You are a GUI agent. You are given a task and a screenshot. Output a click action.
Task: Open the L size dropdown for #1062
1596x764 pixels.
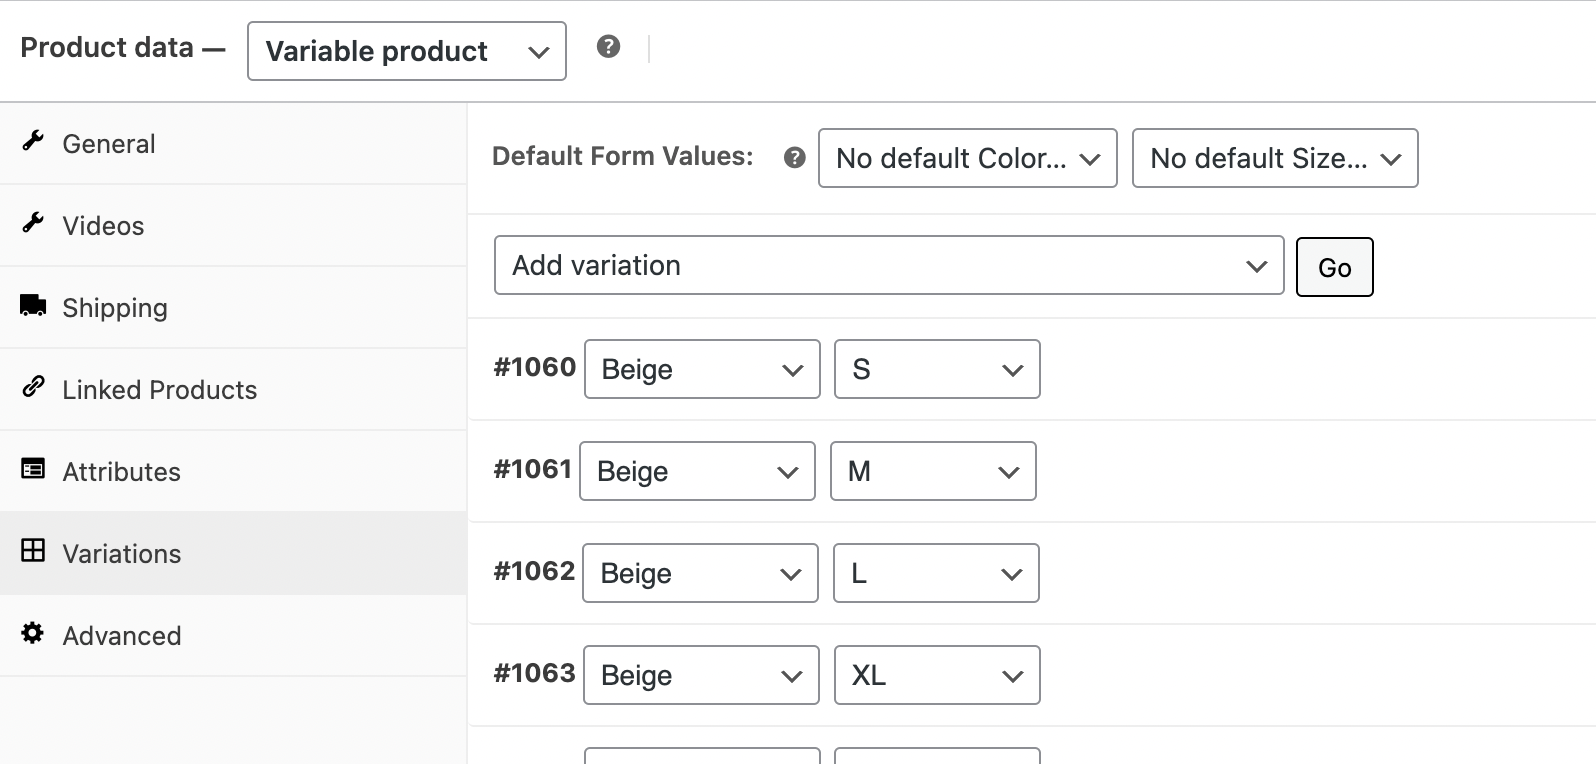click(936, 573)
